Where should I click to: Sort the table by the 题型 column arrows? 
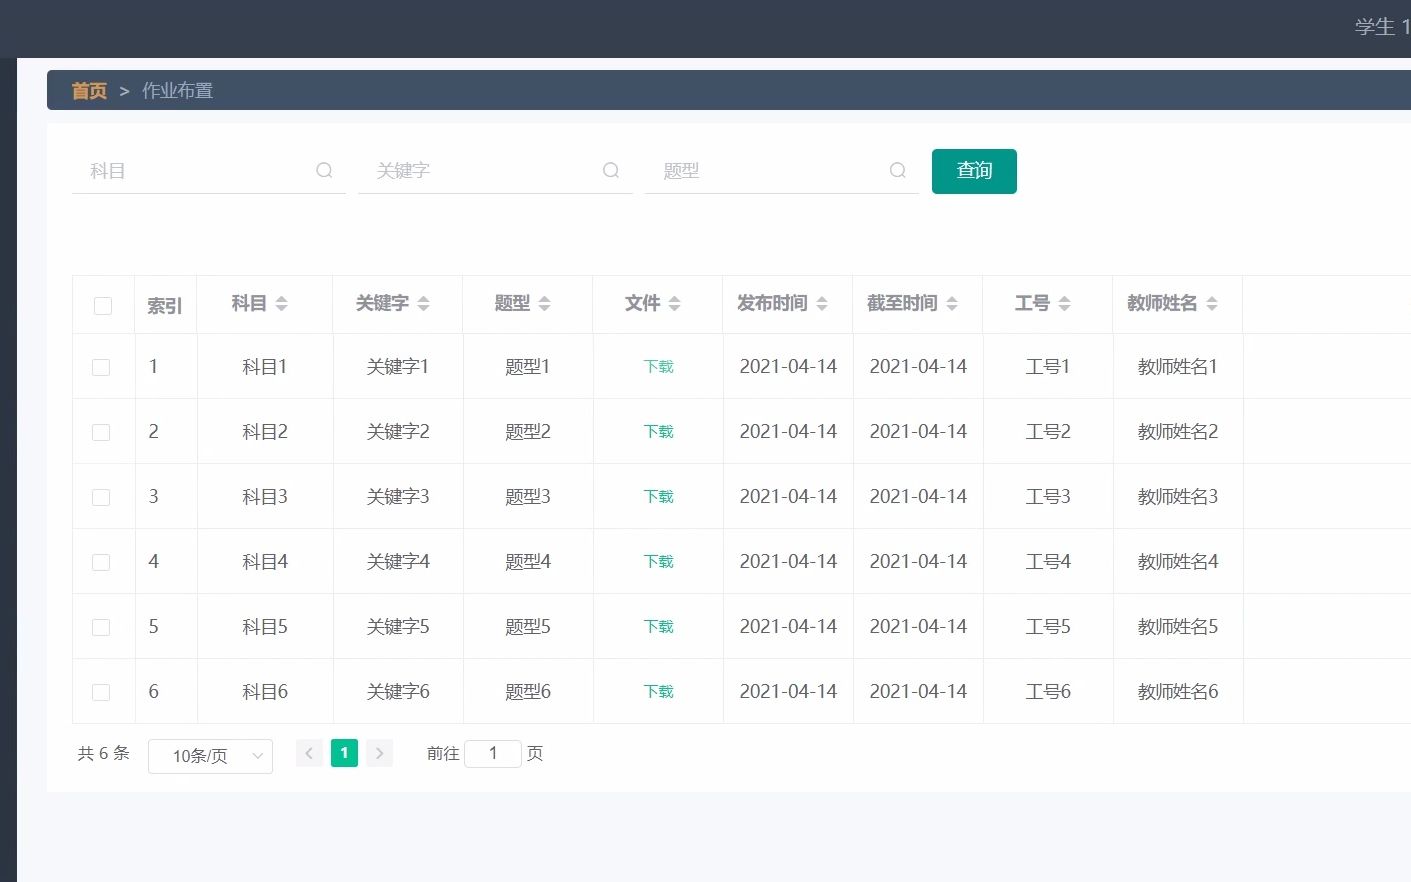click(x=544, y=304)
